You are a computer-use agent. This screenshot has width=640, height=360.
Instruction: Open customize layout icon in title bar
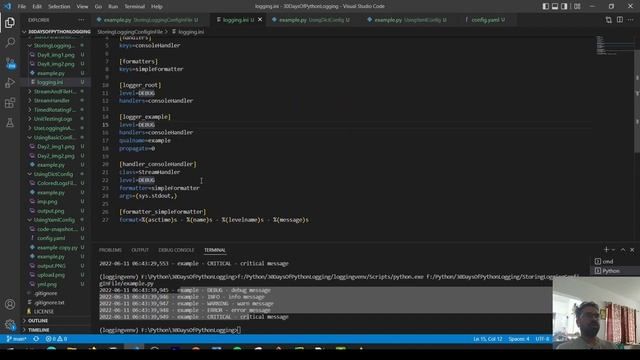[577, 6]
